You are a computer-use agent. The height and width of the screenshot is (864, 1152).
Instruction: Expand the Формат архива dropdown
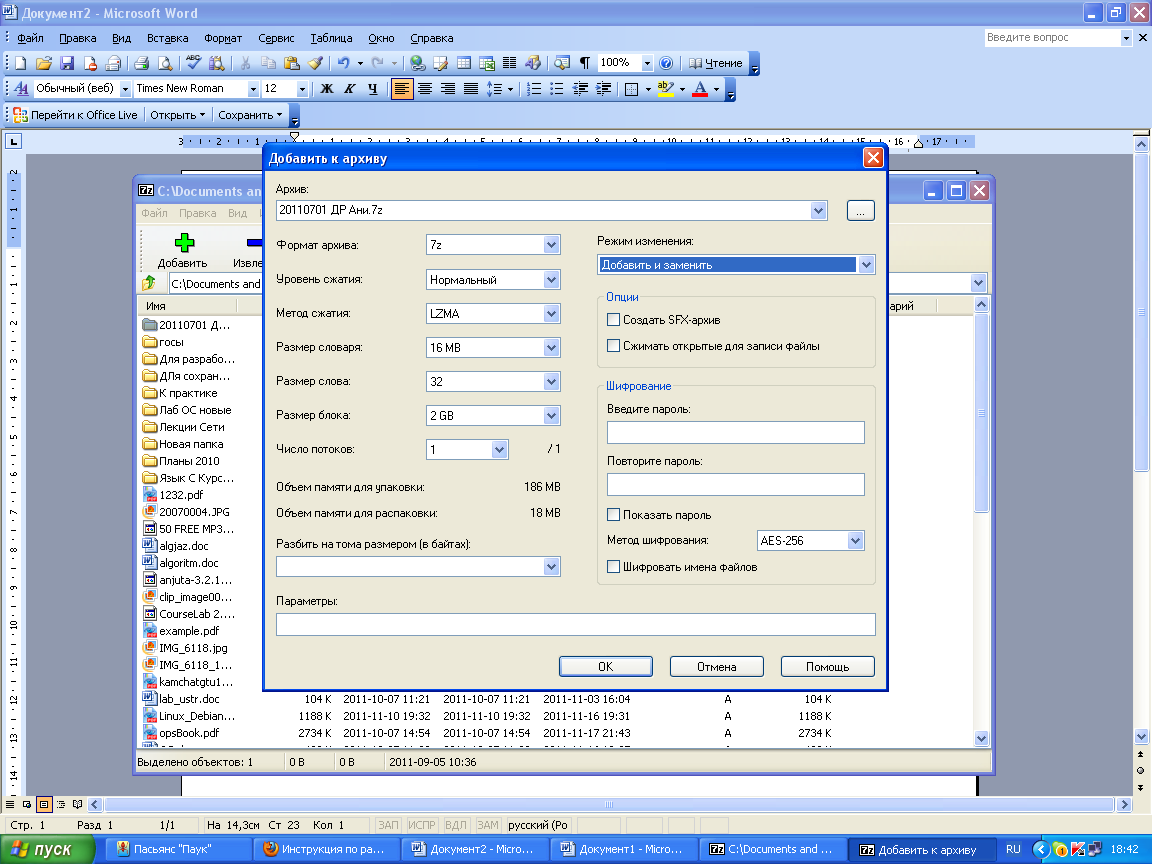click(x=552, y=245)
